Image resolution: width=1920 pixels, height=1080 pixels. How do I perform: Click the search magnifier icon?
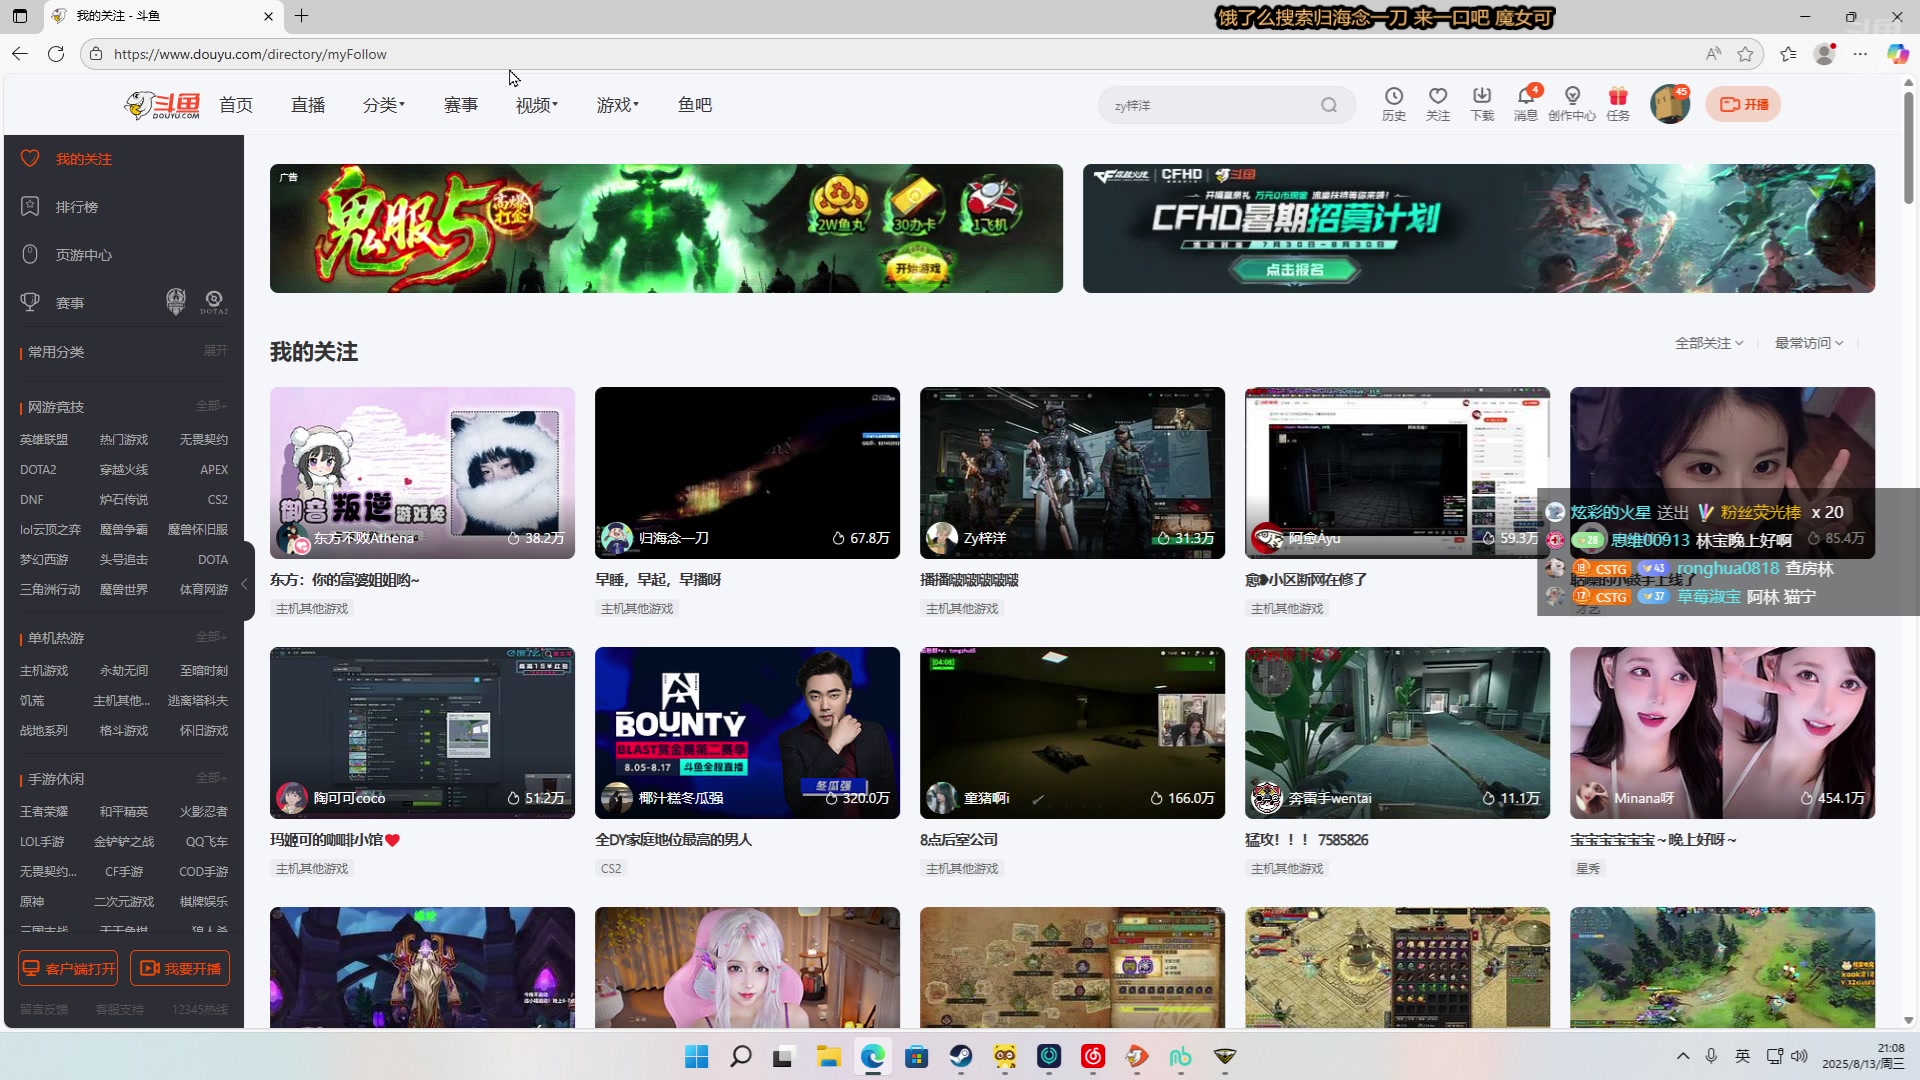pos(1329,105)
